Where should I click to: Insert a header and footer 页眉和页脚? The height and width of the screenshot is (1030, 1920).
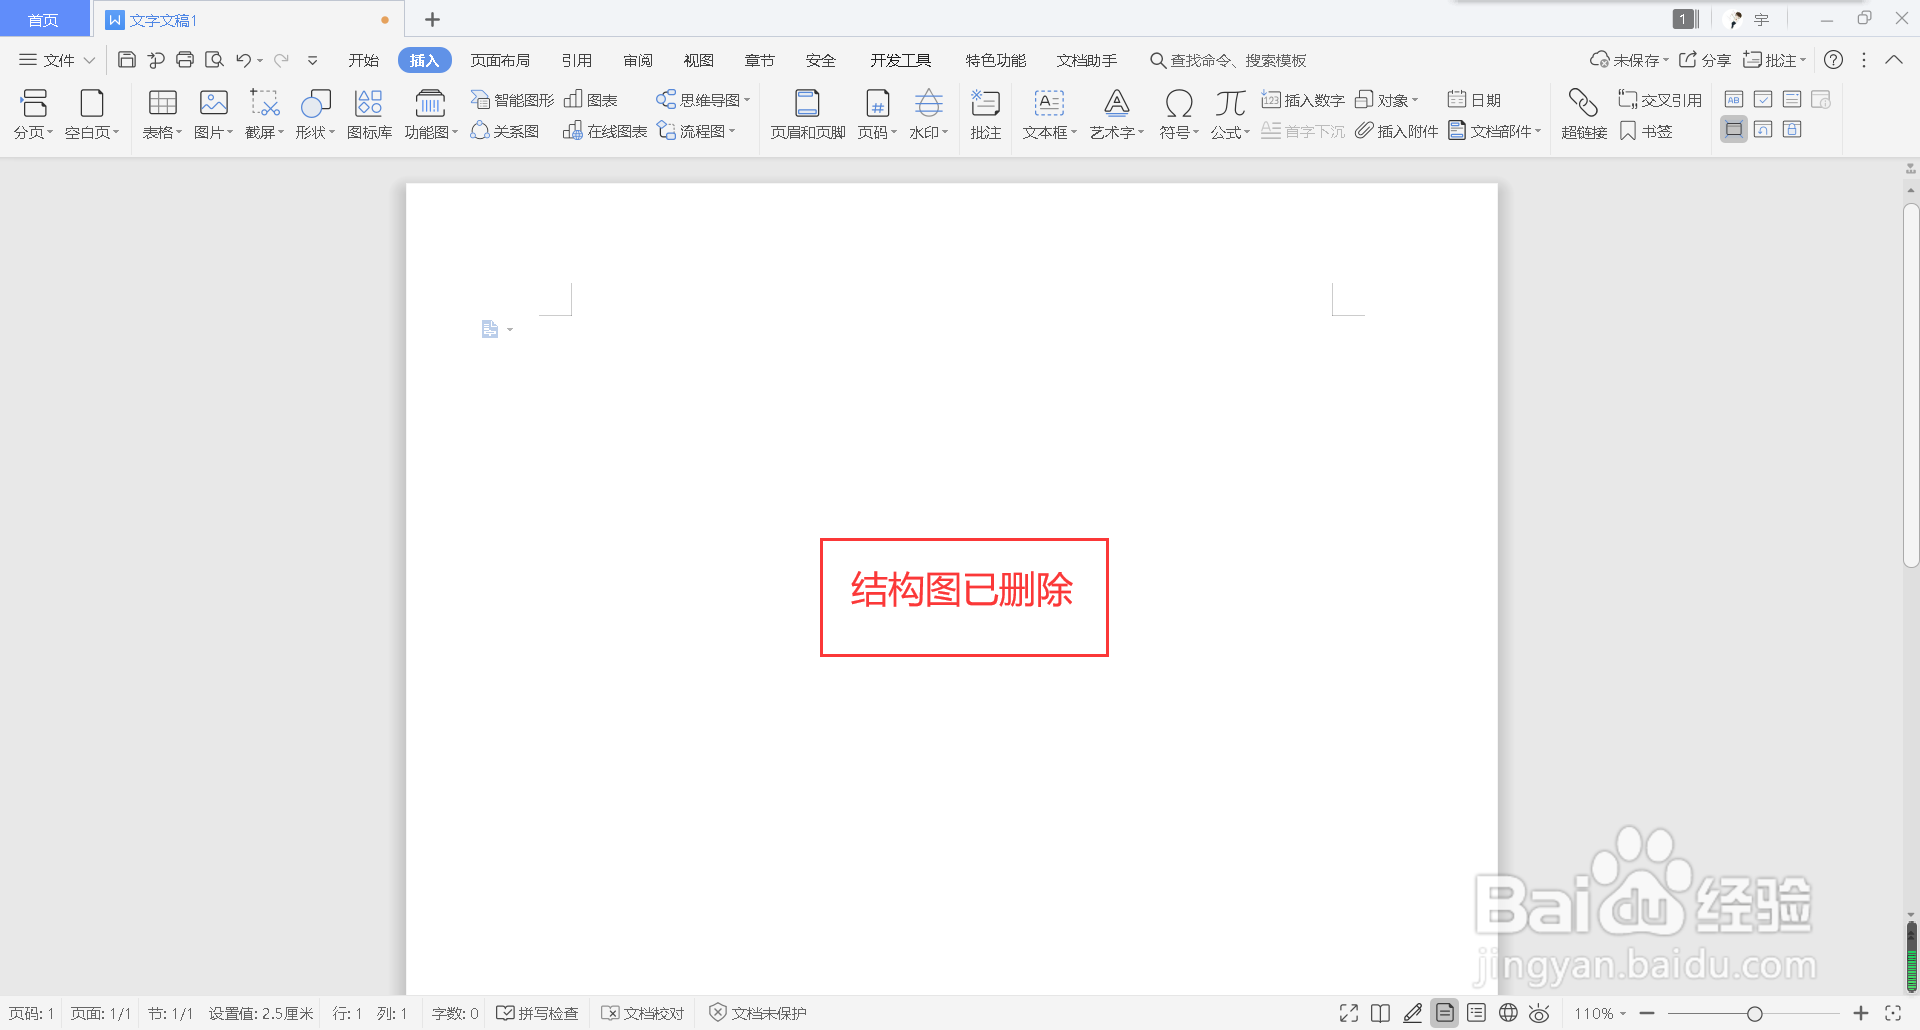coord(806,113)
